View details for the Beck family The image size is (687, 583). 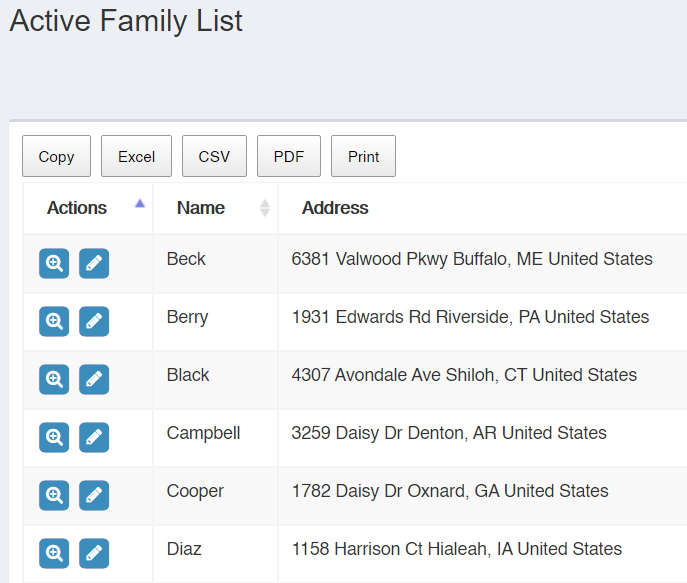54,263
